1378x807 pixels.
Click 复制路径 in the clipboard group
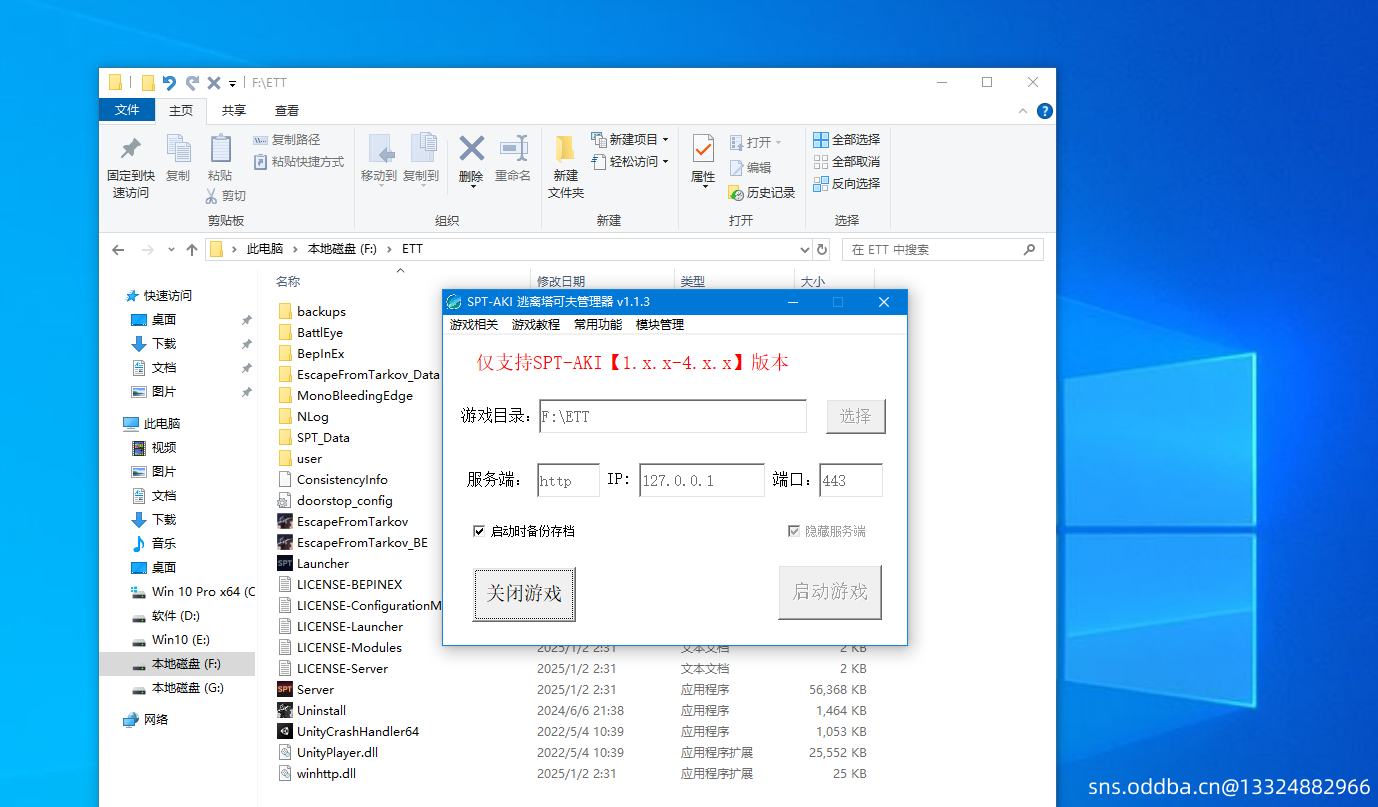[287, 140]
